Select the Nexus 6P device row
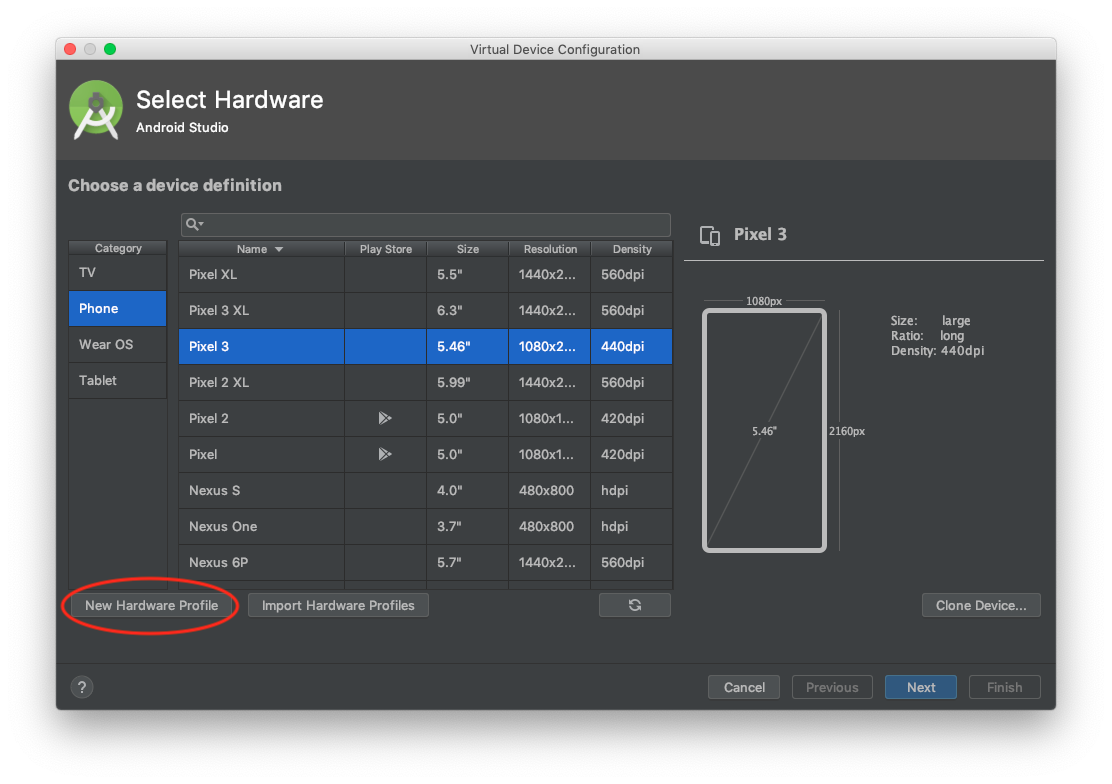This screenshot has width=1112, height=784. click(x=426, y=563)
